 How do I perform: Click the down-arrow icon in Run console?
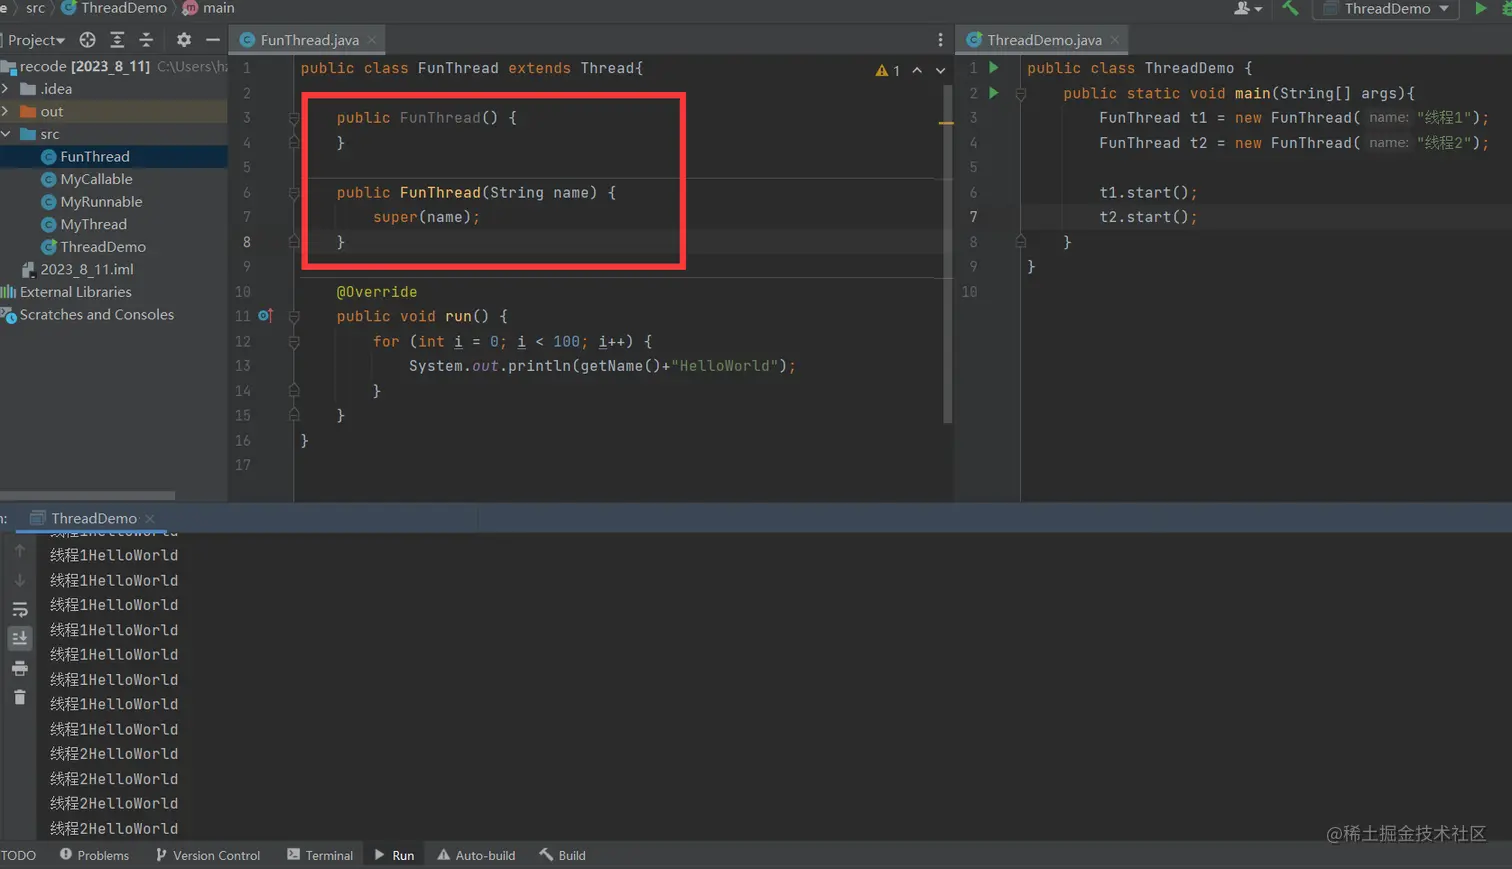click(20, 580)
